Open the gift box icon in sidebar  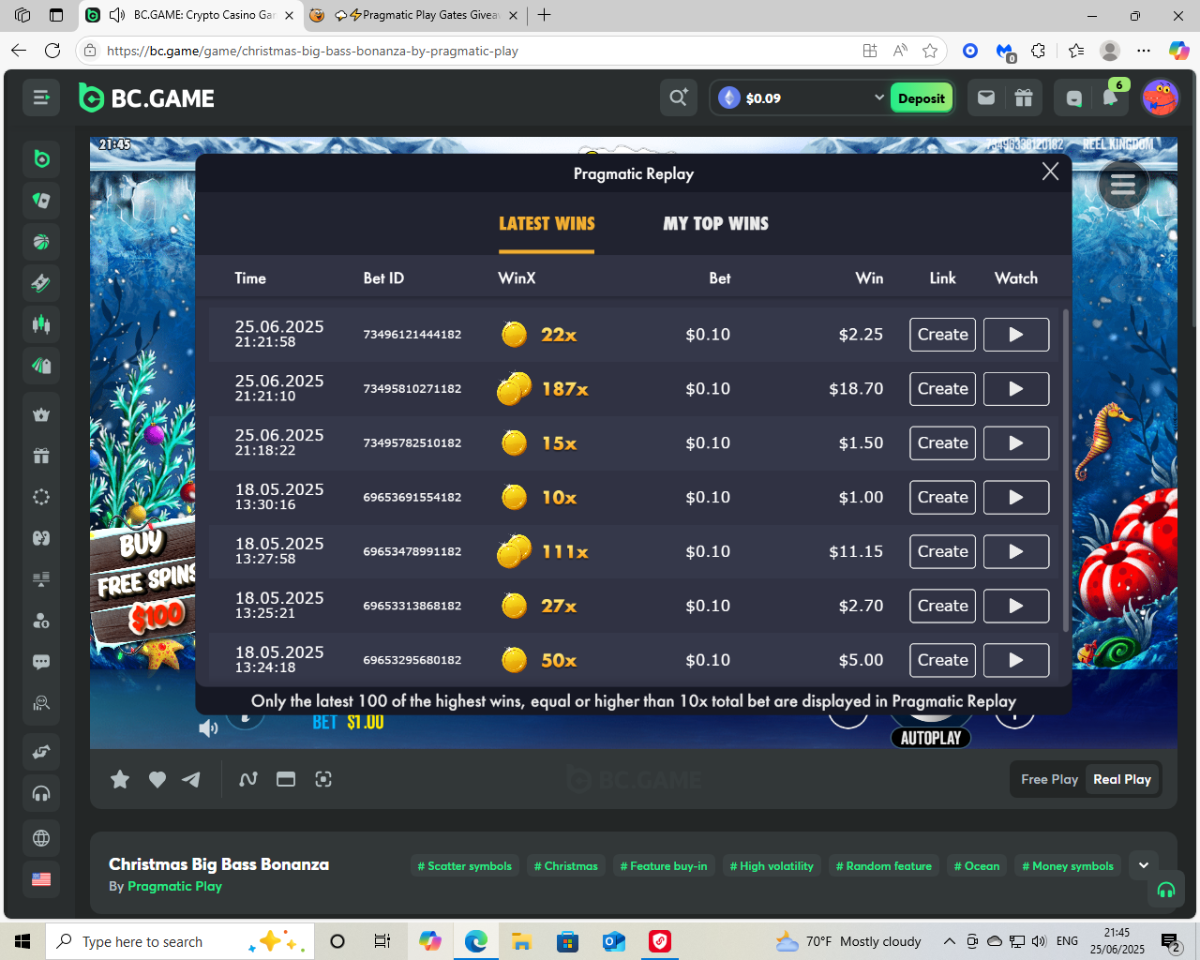click(x=41, y=456)
